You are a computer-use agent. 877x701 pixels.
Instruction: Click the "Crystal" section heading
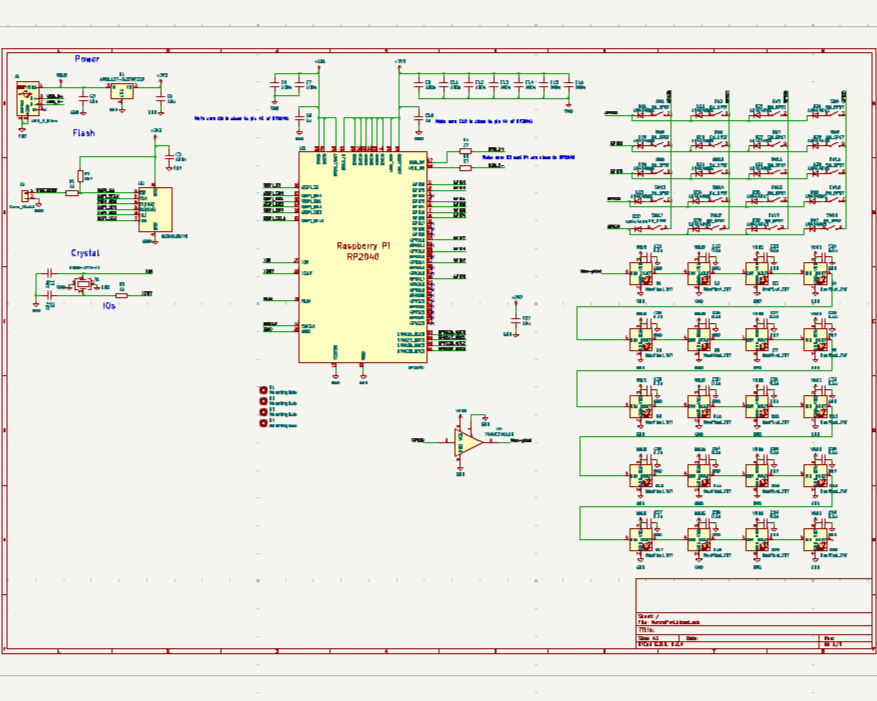[86, 253]
